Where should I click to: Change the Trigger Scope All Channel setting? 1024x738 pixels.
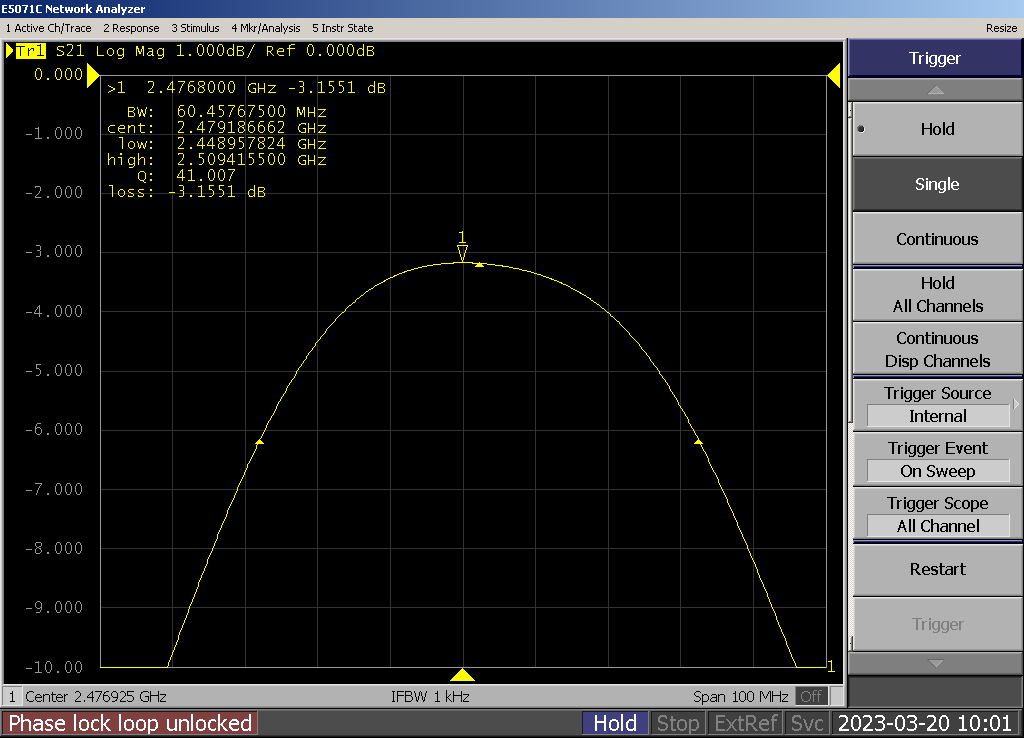pos(936,515)
